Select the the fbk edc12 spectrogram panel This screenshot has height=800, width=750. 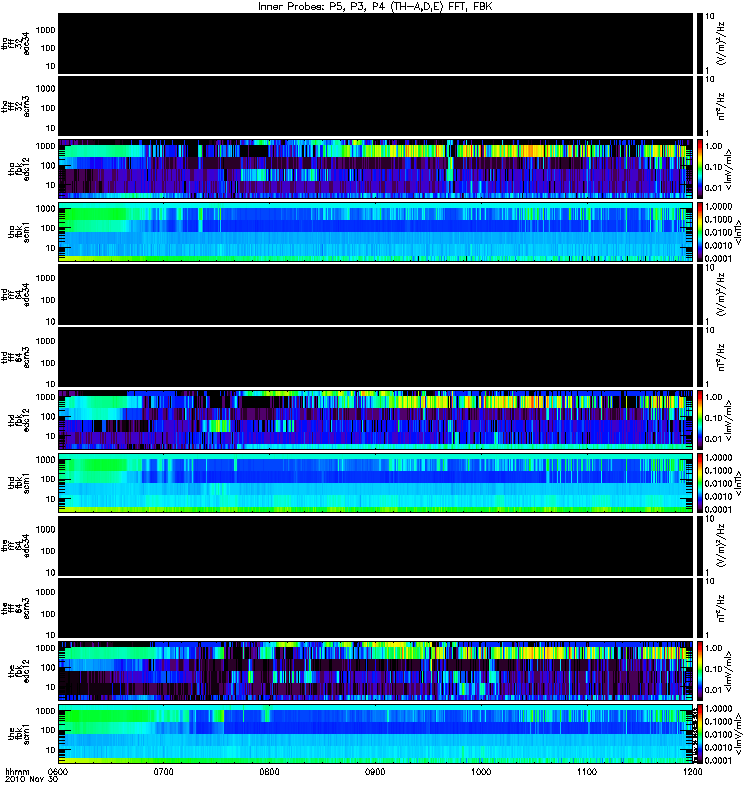pos(376,671)
